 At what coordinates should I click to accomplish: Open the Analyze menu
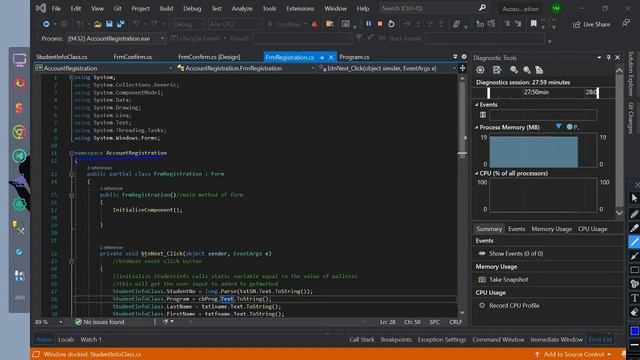click(x=242, y=8)
